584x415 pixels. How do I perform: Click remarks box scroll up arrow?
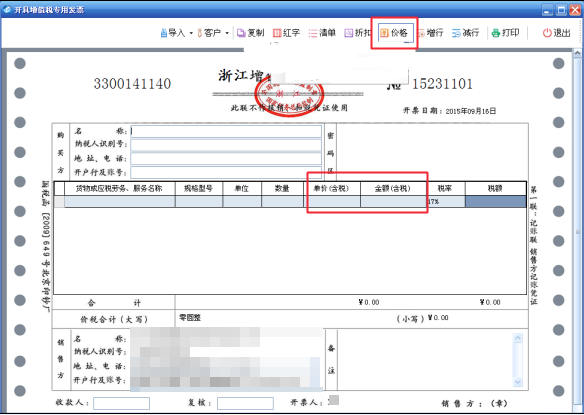click(518, 338)
